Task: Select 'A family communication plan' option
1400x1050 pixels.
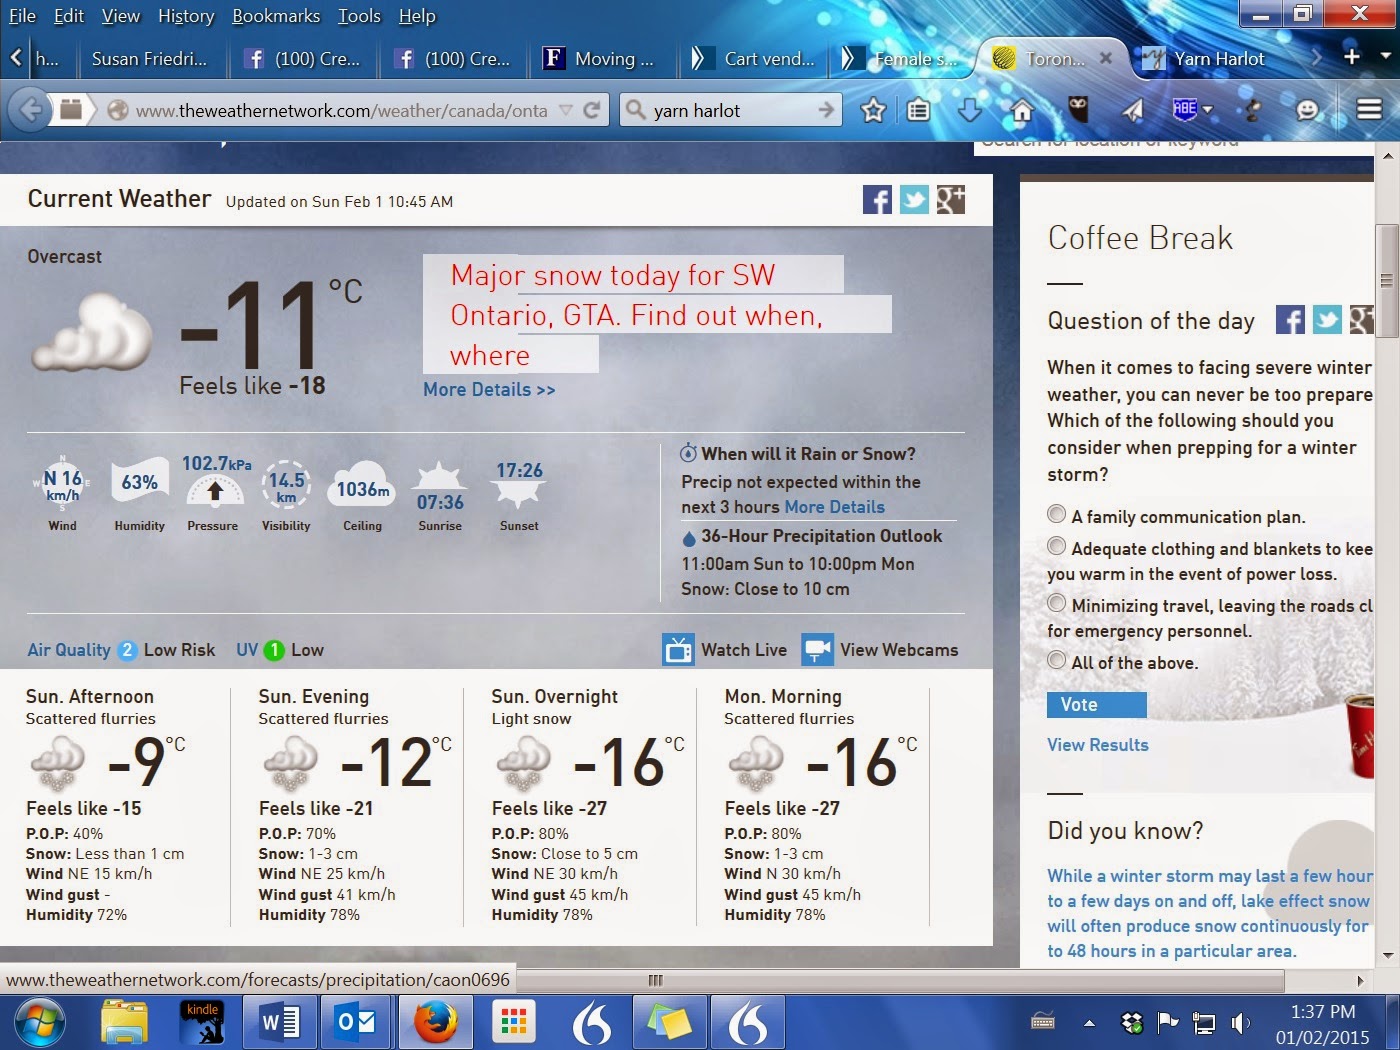Action: (x=1056, y=514)
